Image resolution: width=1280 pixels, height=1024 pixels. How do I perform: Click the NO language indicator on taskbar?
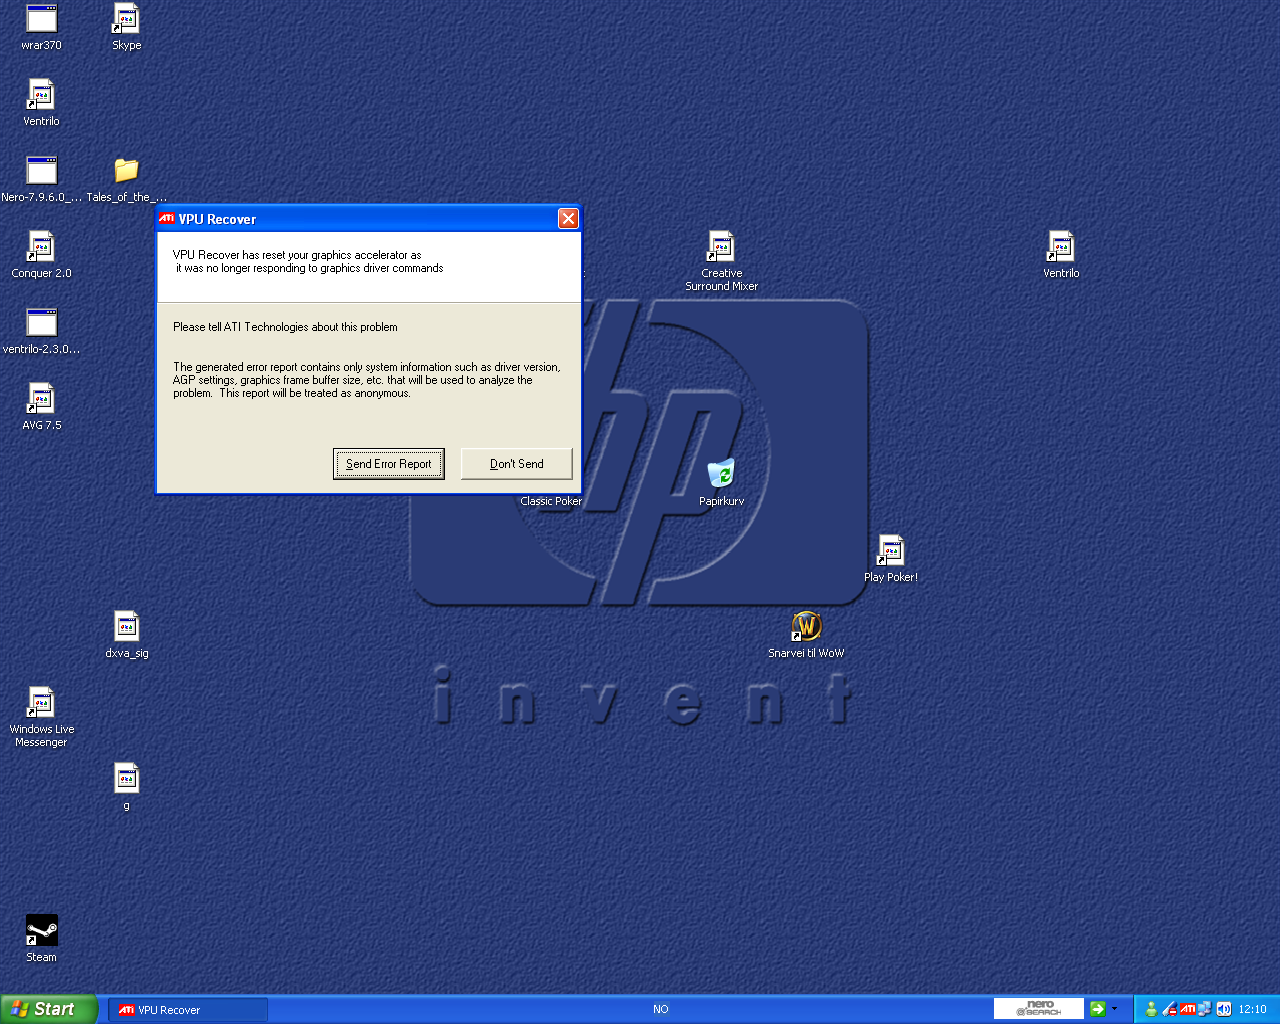coord(660,1010)
